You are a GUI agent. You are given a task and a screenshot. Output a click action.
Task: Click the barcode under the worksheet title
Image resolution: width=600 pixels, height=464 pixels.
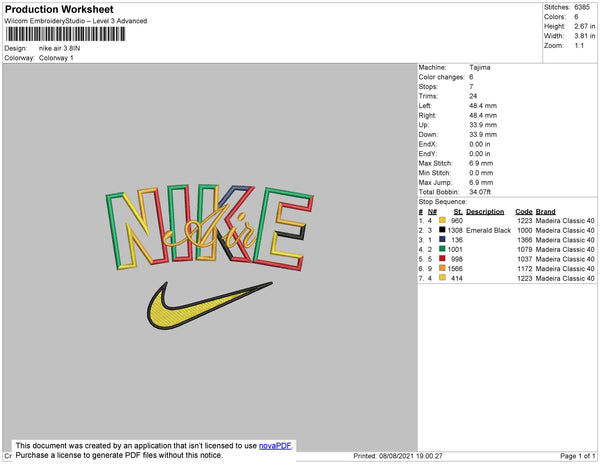click(65, 34)
